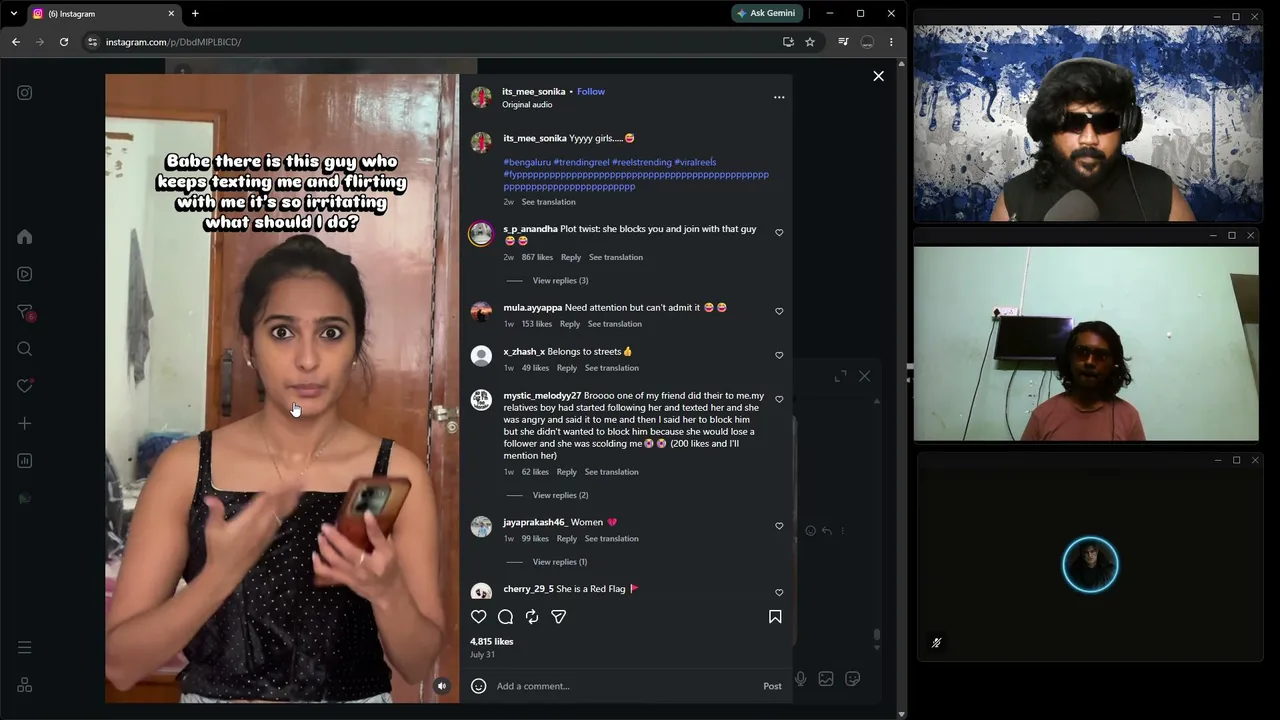Like the mystic_melodyy27 comment
This screenshot has width=1280, height=720.
click(x=779, y=399)
